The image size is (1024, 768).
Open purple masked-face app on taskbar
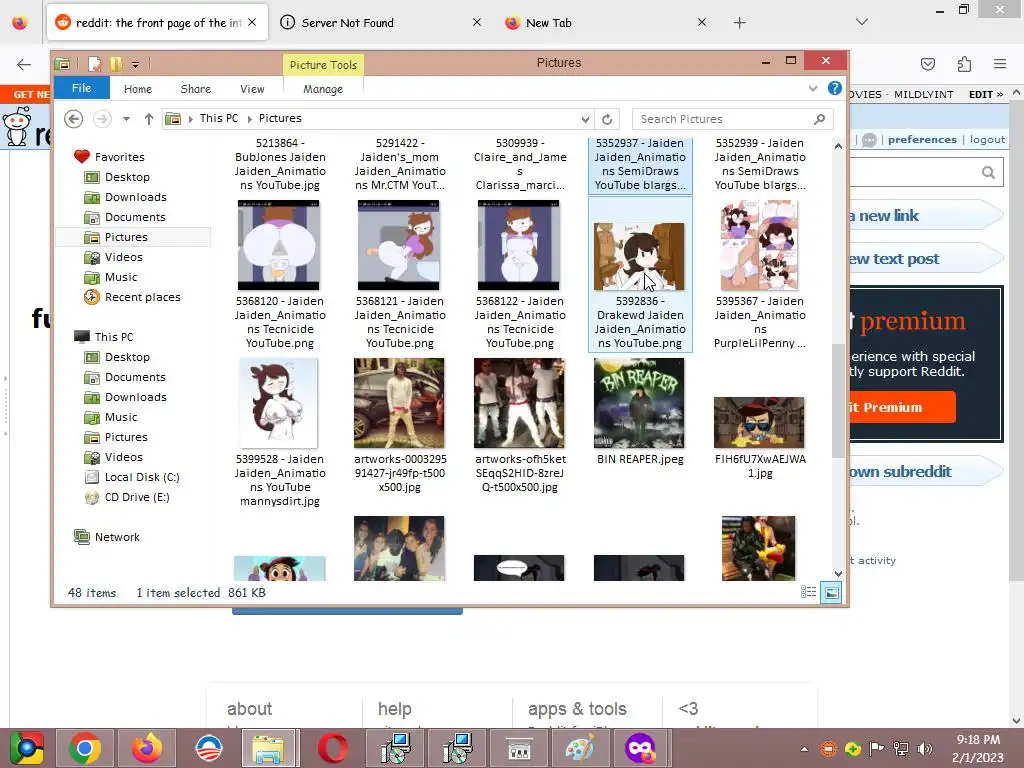tap(640, 748)
